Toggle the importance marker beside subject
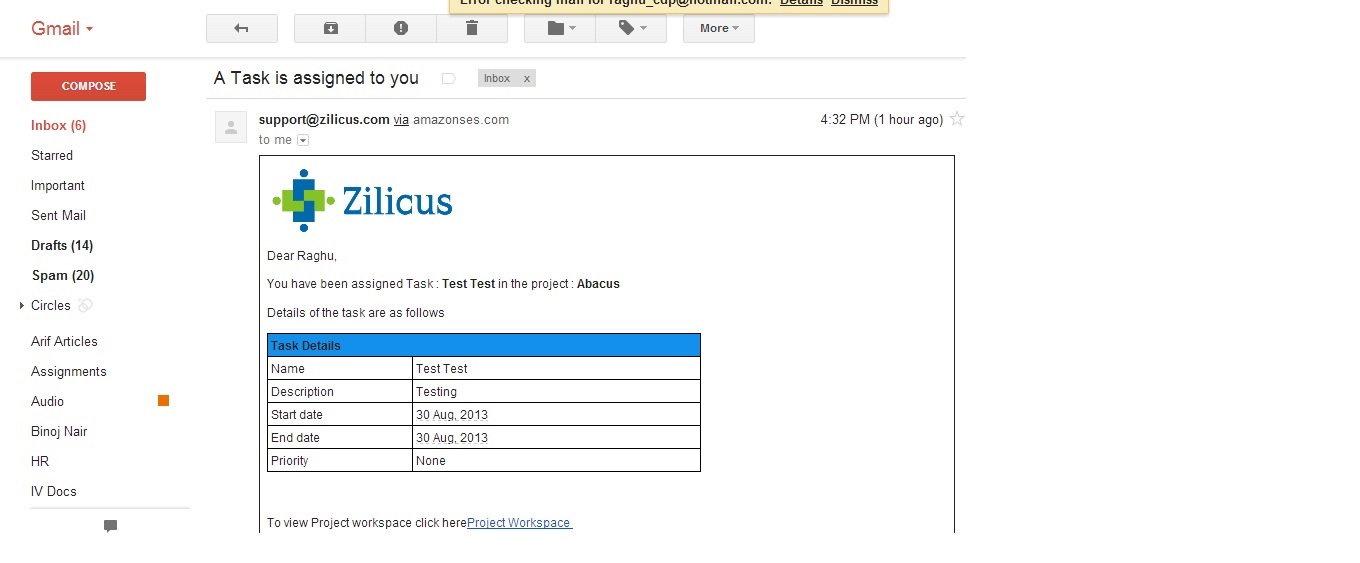Viewport: 1360px width, 563px height. [x=448, y=78]
